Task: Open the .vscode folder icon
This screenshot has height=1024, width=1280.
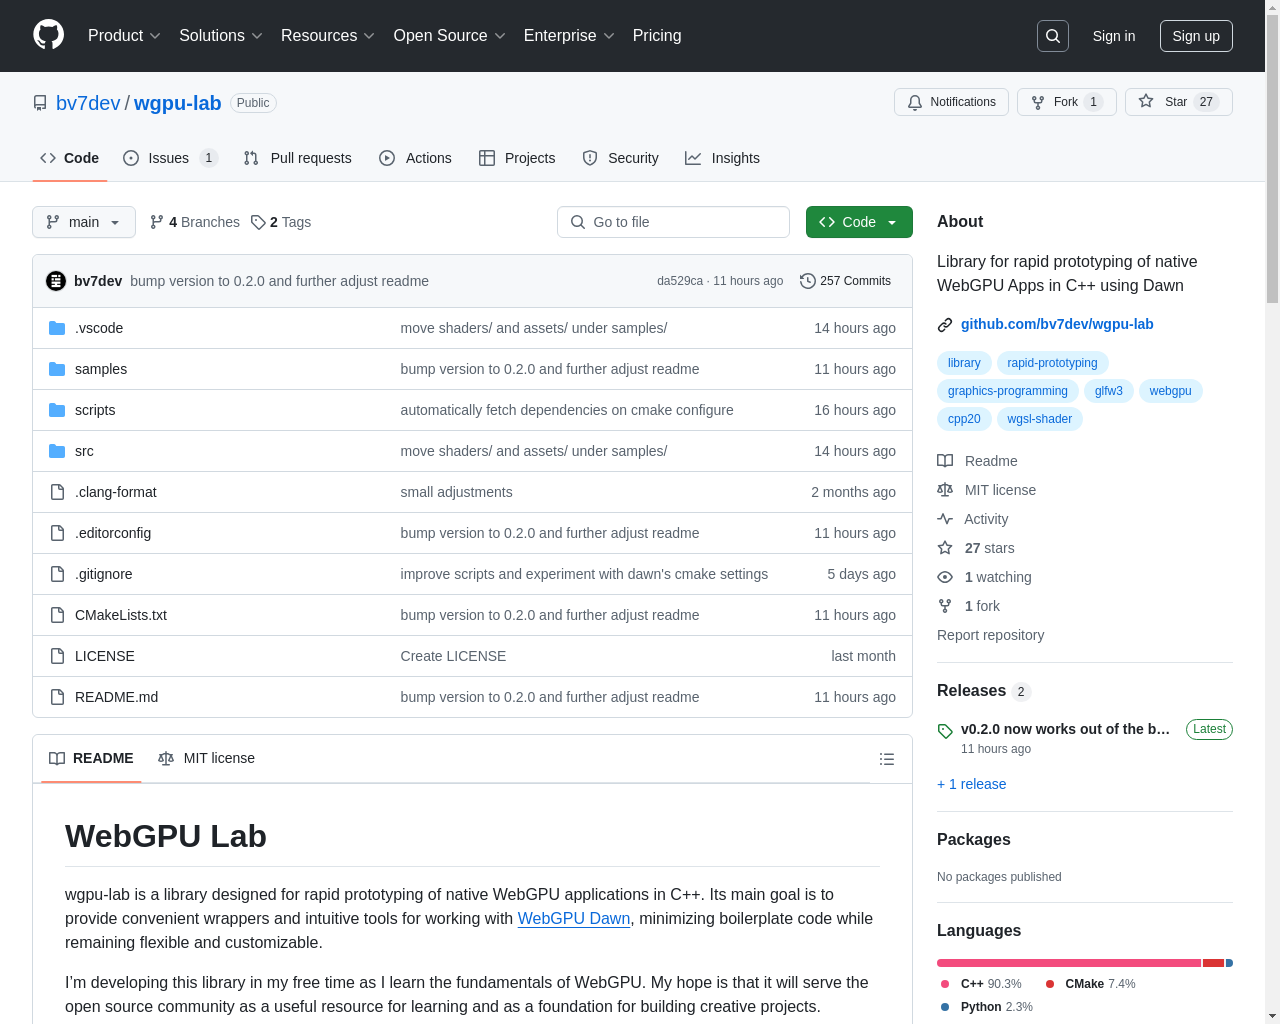Action: (57, 328)
